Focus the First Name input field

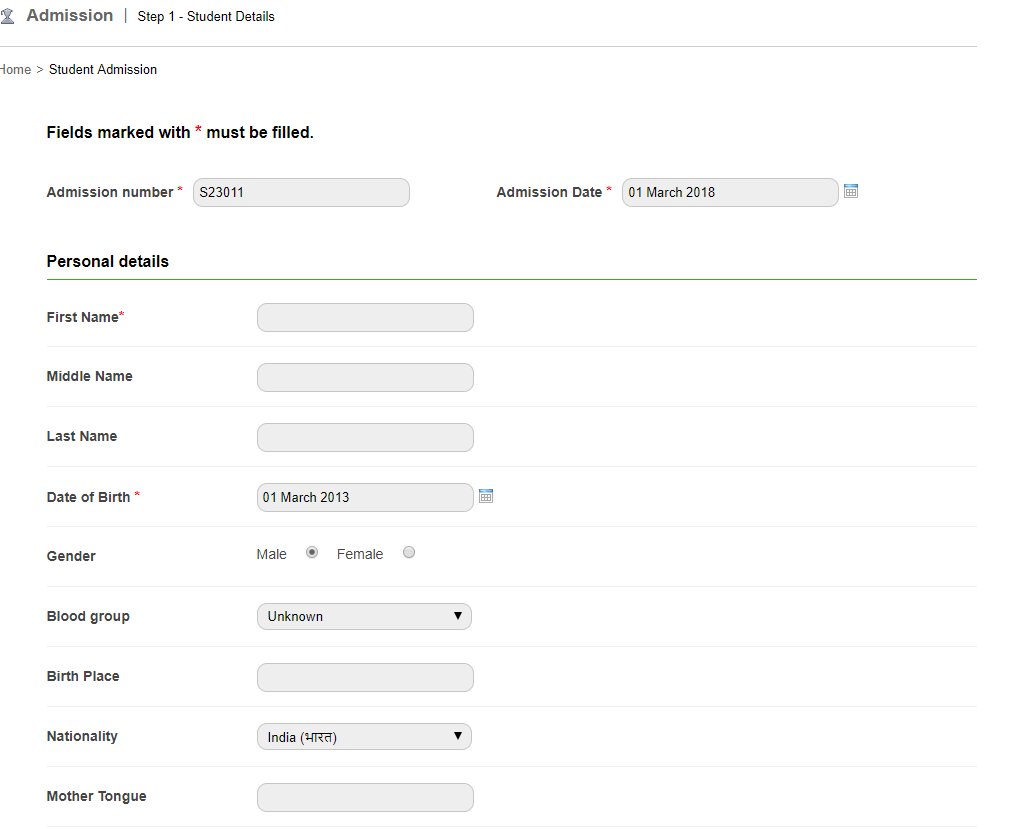click(365, 318)
